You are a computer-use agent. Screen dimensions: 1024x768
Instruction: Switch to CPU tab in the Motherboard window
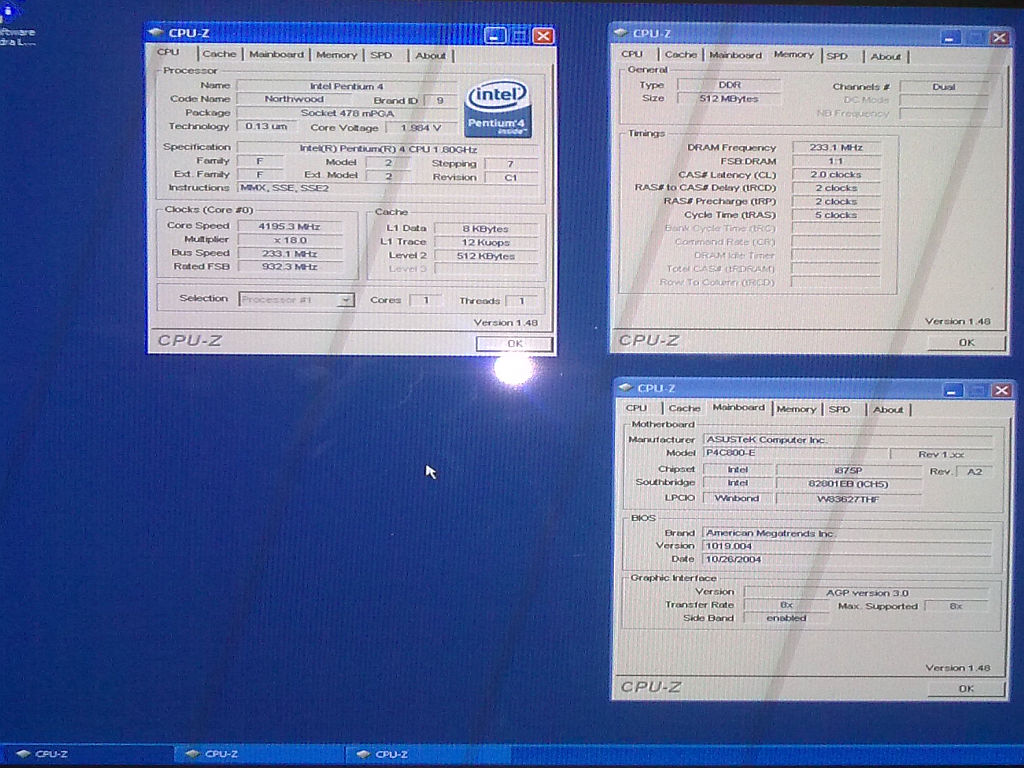tap(636, 408)
